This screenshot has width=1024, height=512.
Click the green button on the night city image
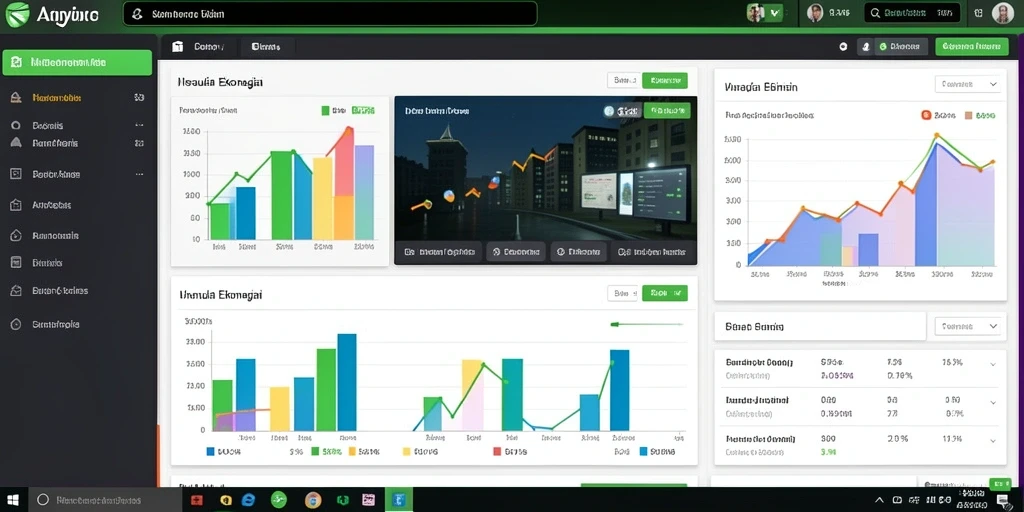(667, 110)
